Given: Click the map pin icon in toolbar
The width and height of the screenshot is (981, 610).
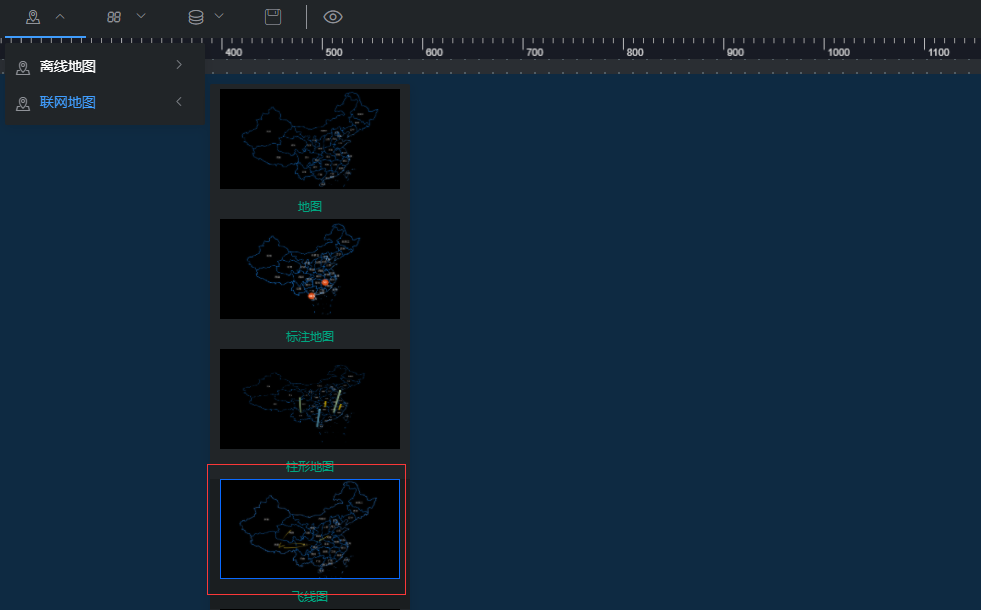Looking at the screenshot, I should click(33, 17).
